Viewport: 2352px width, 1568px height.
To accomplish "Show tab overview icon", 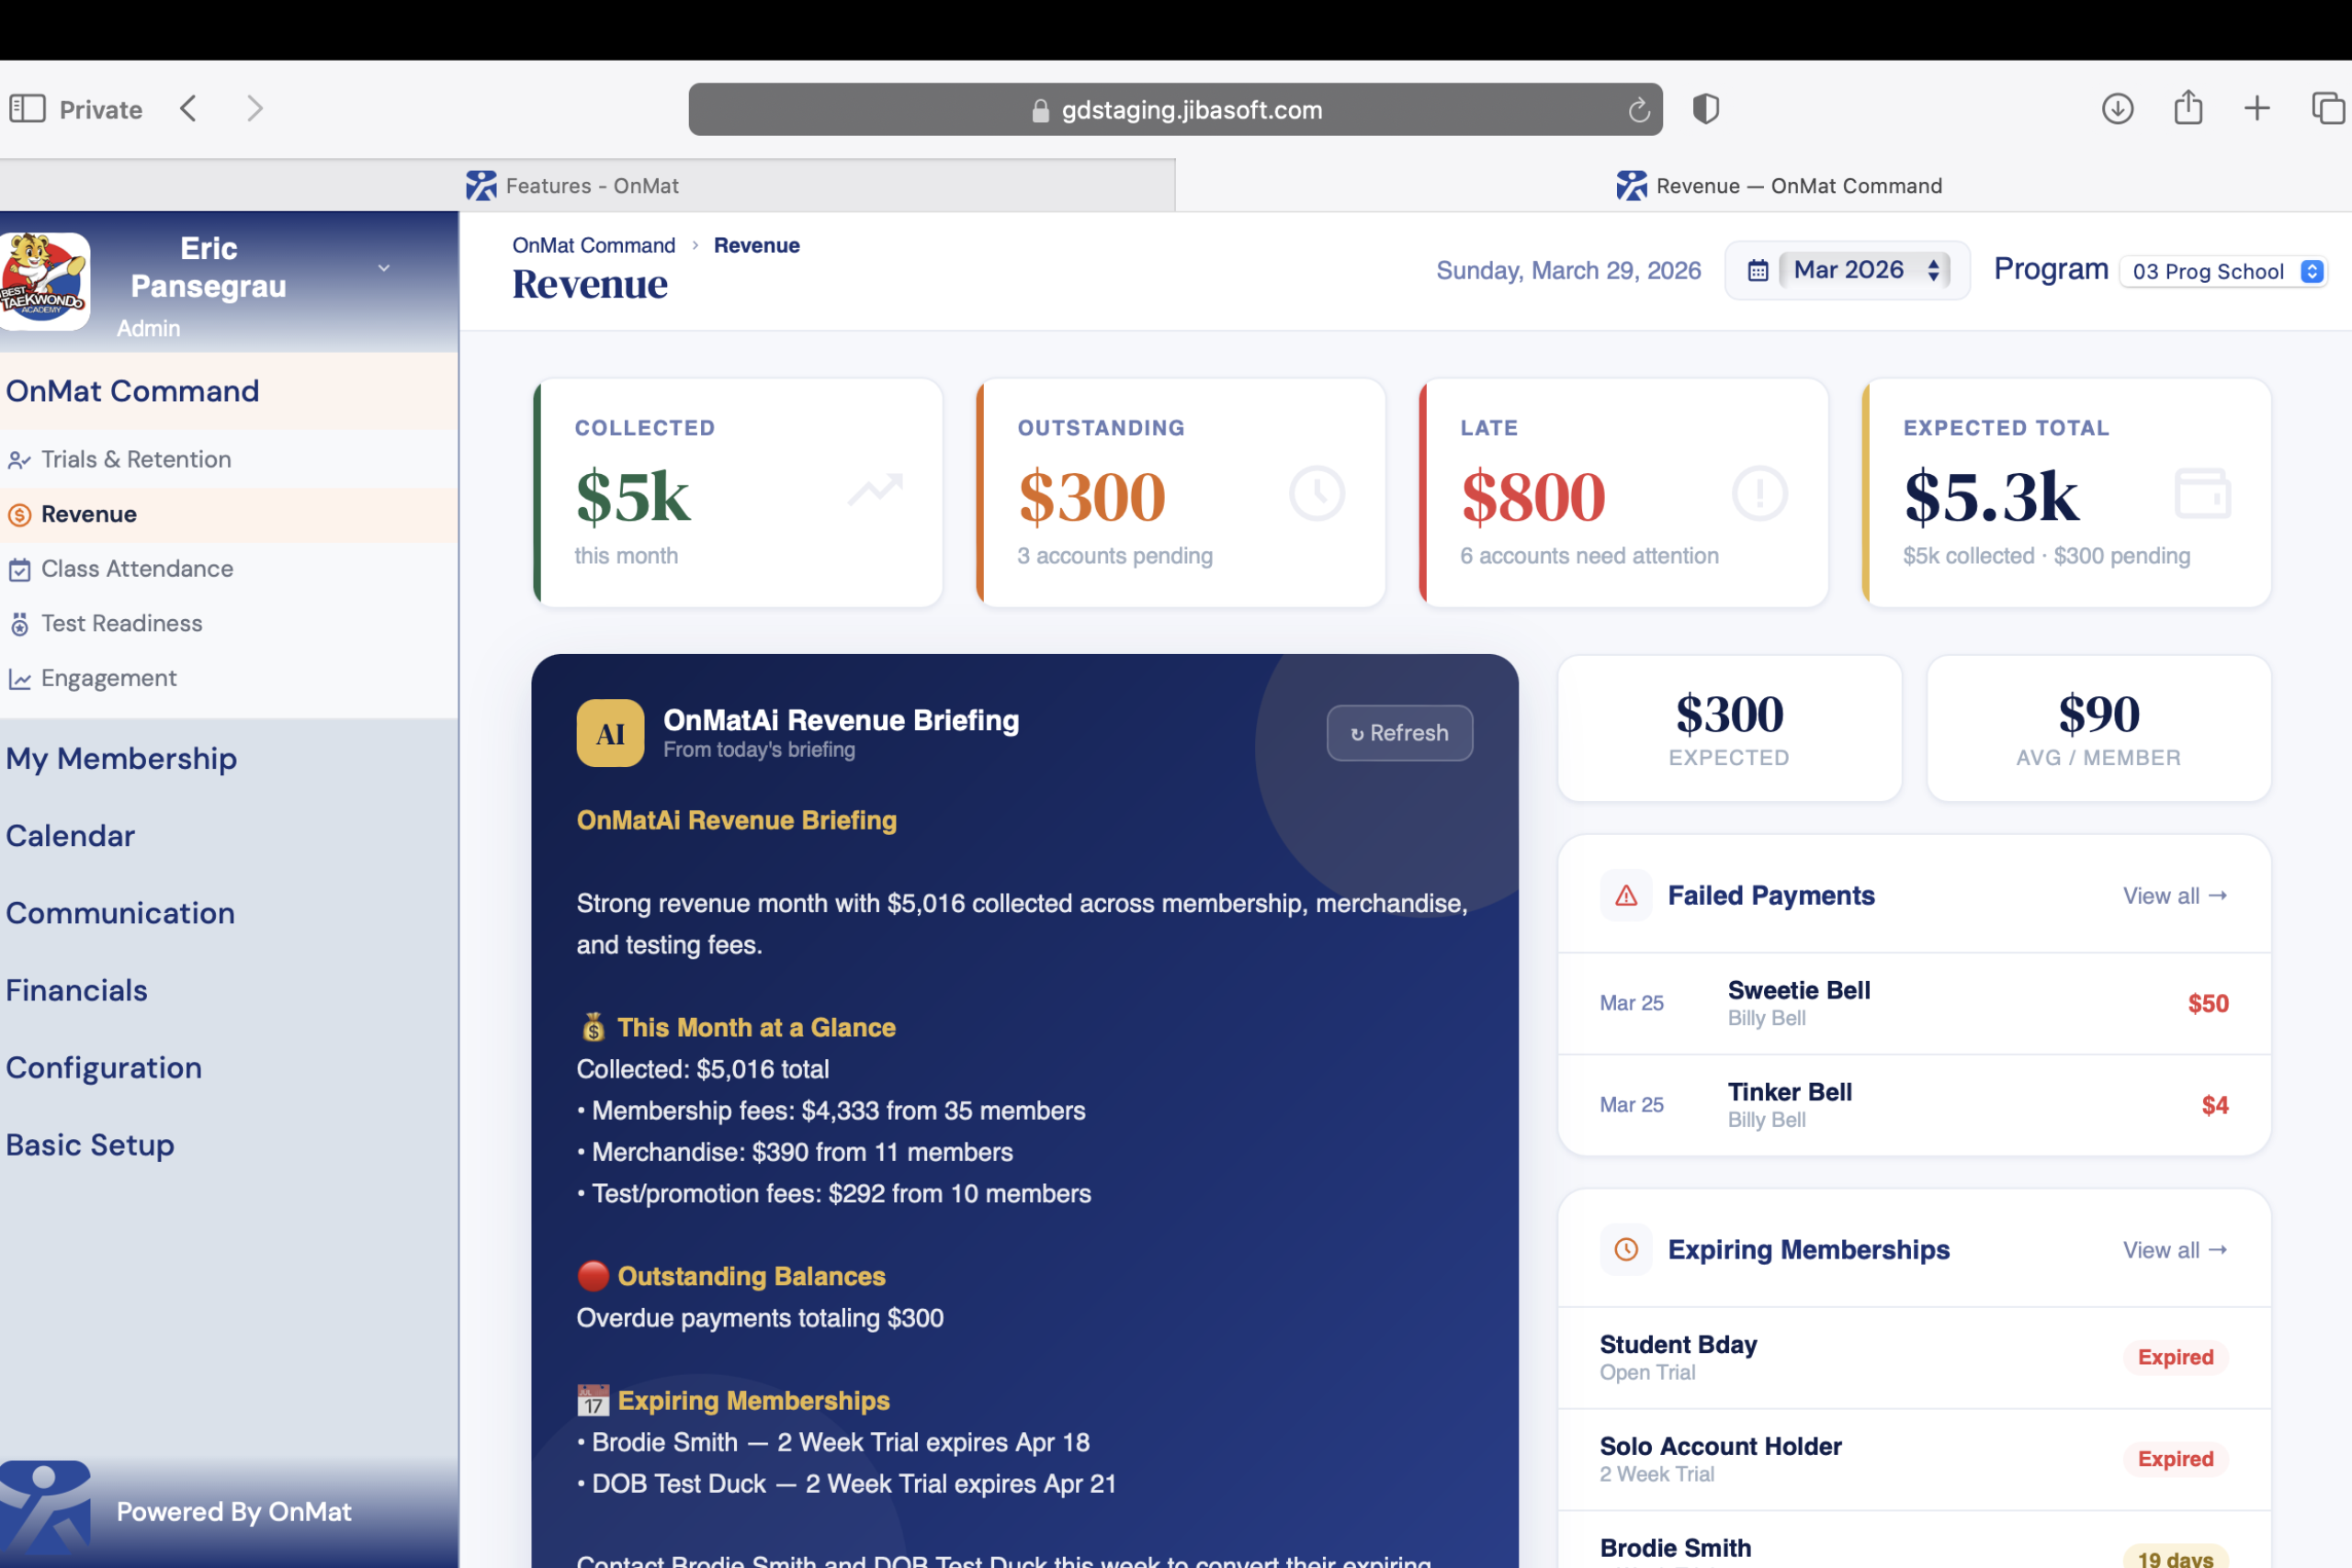I will point(2328,108).
